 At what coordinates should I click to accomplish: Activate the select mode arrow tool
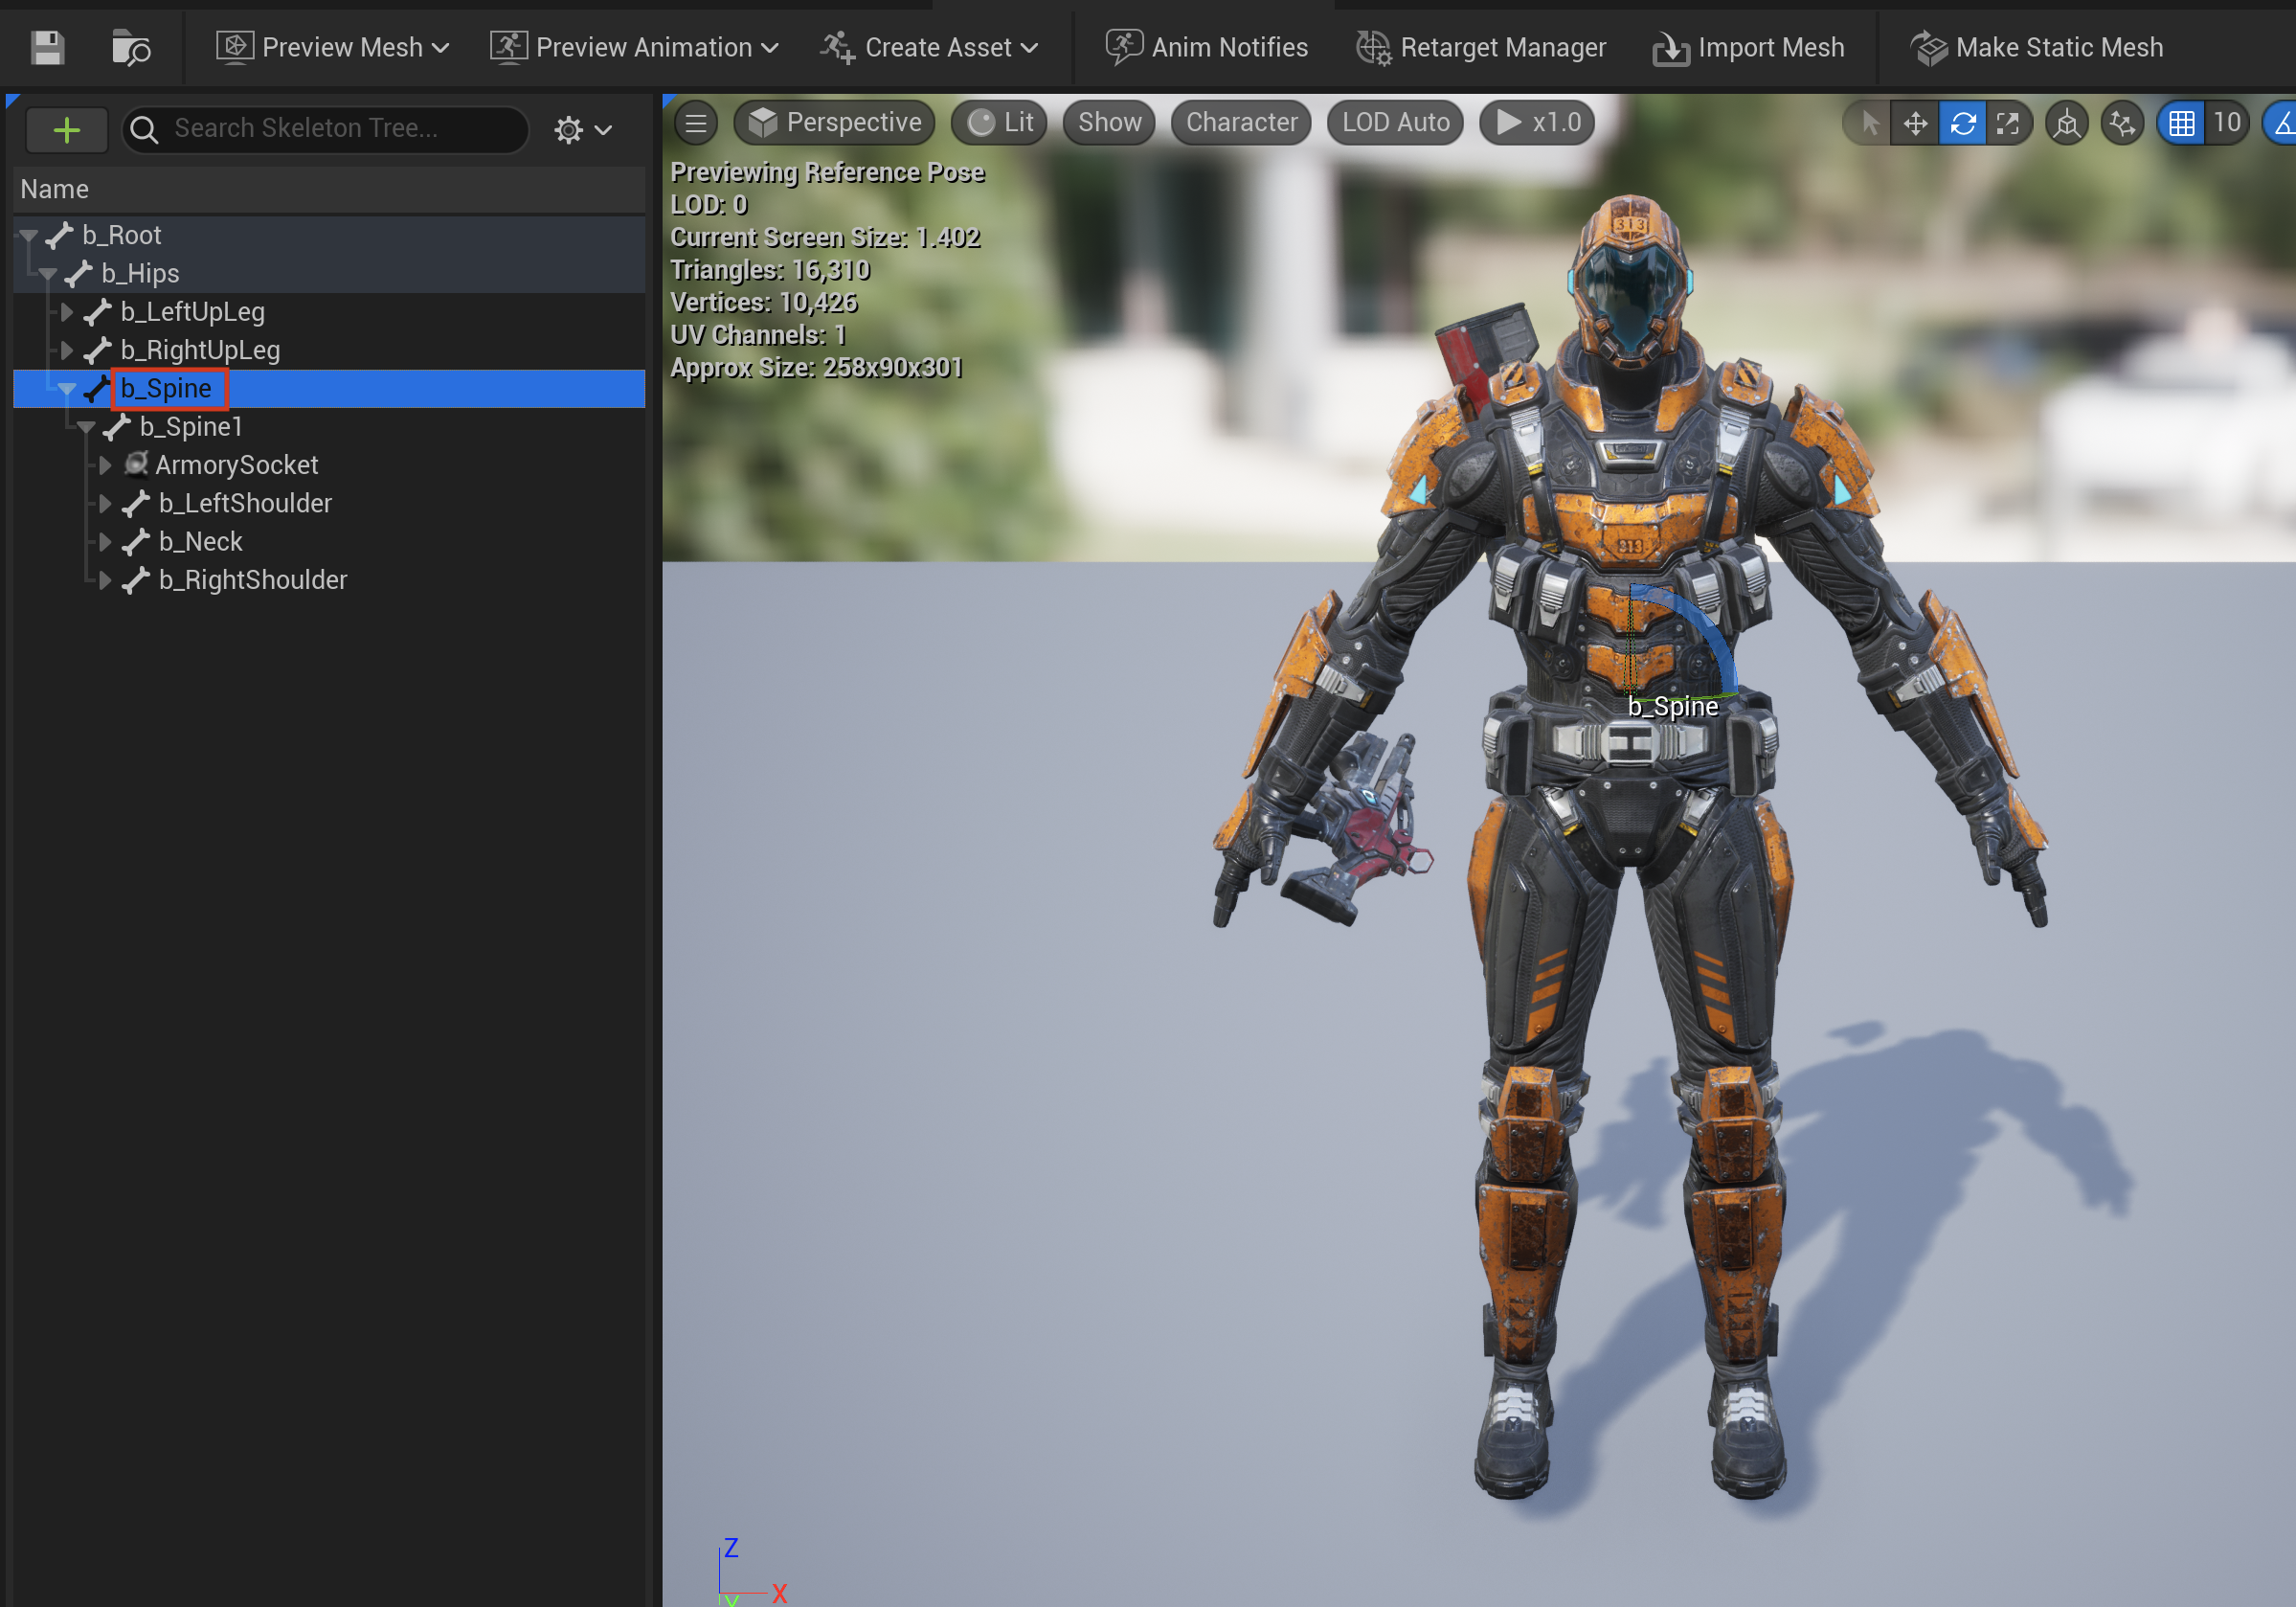click(1868, 123)
